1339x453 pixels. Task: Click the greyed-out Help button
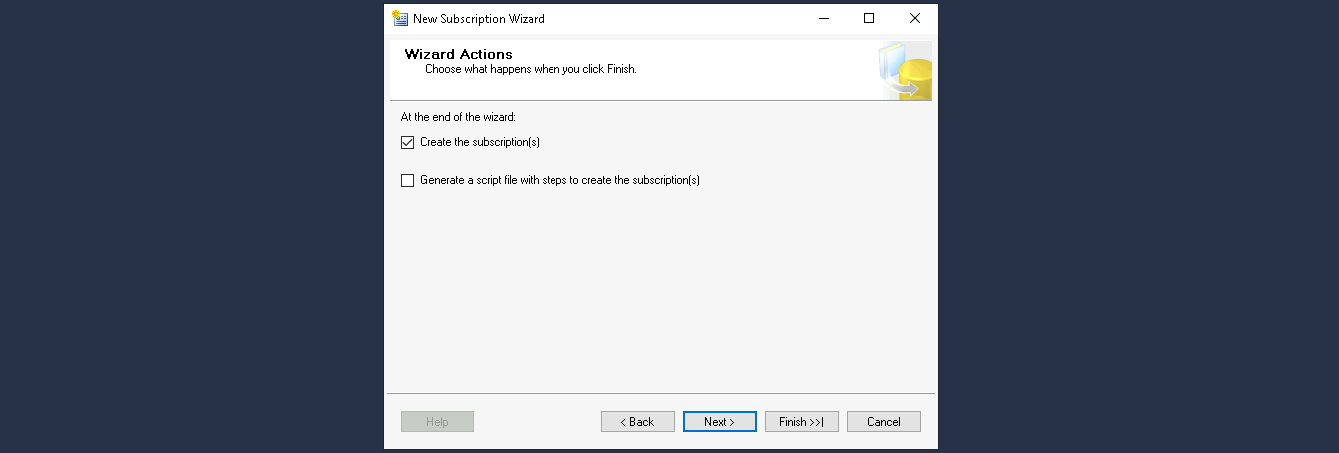(437, 422)
